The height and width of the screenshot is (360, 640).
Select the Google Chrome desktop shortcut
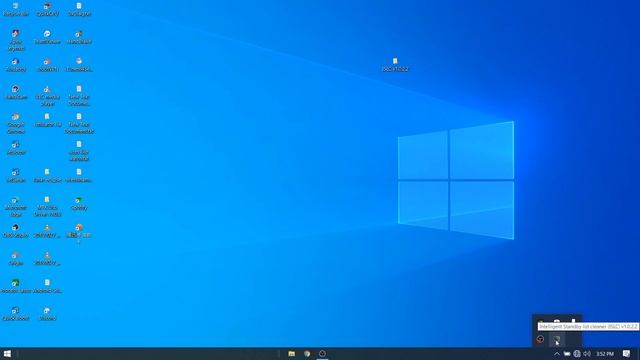[16, 124]
